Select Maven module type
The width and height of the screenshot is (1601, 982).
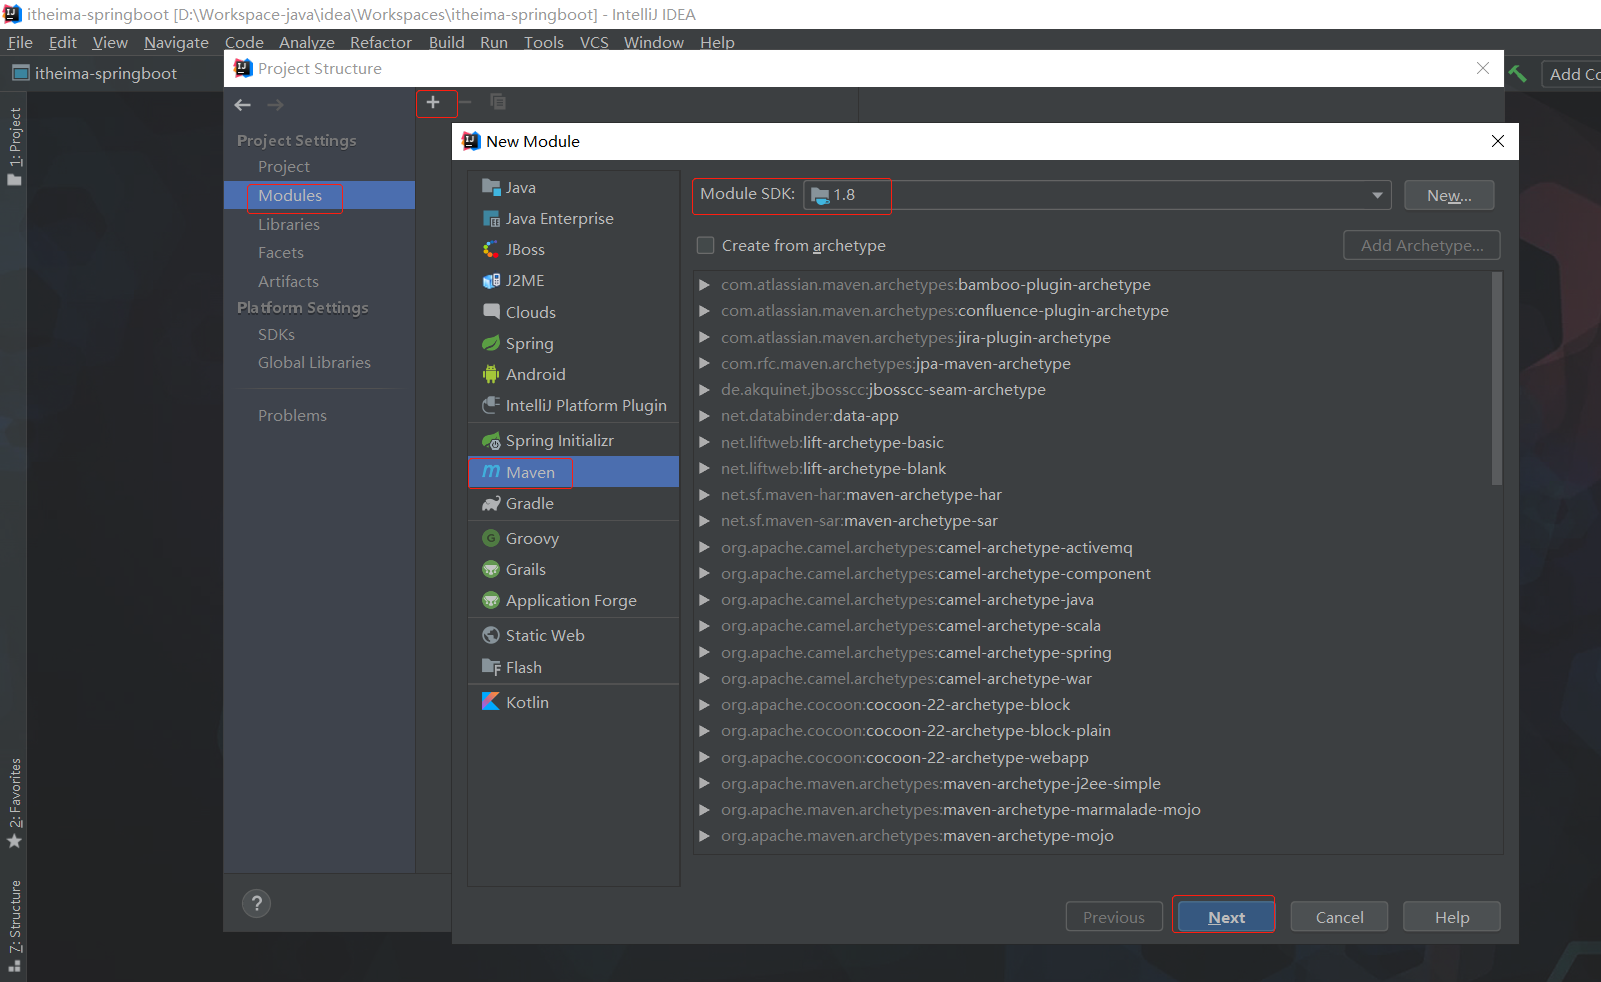[573, 472]
